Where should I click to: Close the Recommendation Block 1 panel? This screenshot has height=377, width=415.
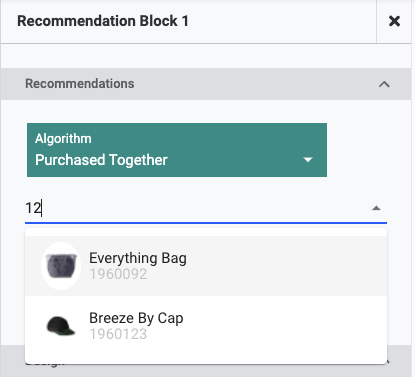pos(394,21)
